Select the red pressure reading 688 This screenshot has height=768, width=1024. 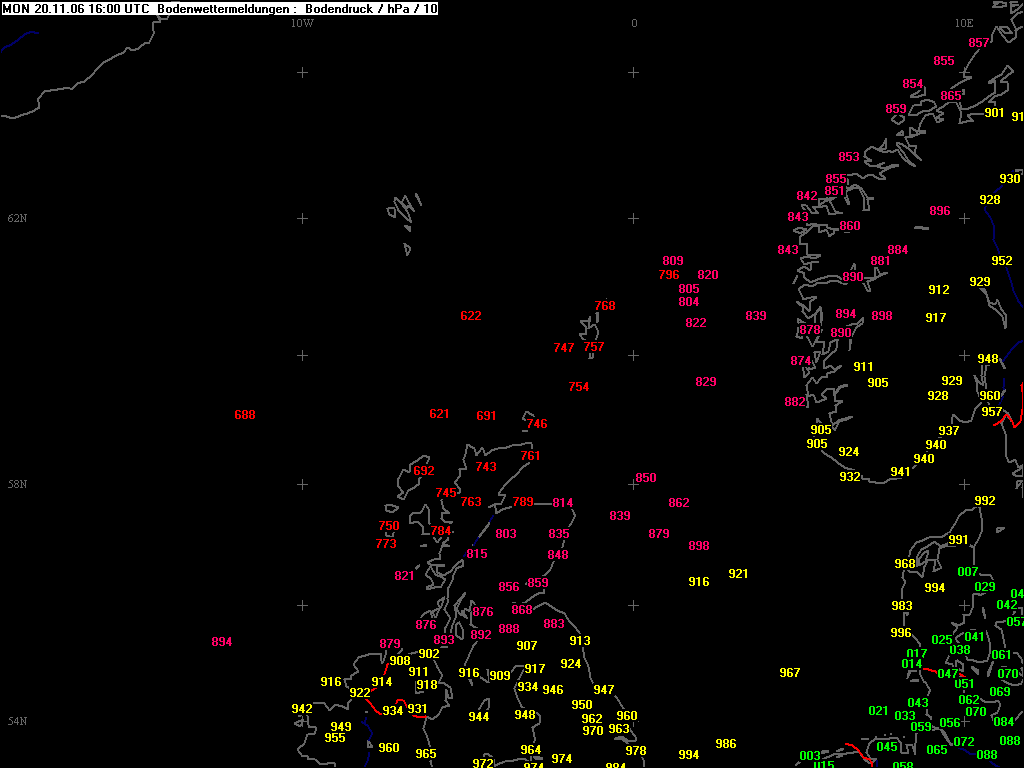(245, 415)
